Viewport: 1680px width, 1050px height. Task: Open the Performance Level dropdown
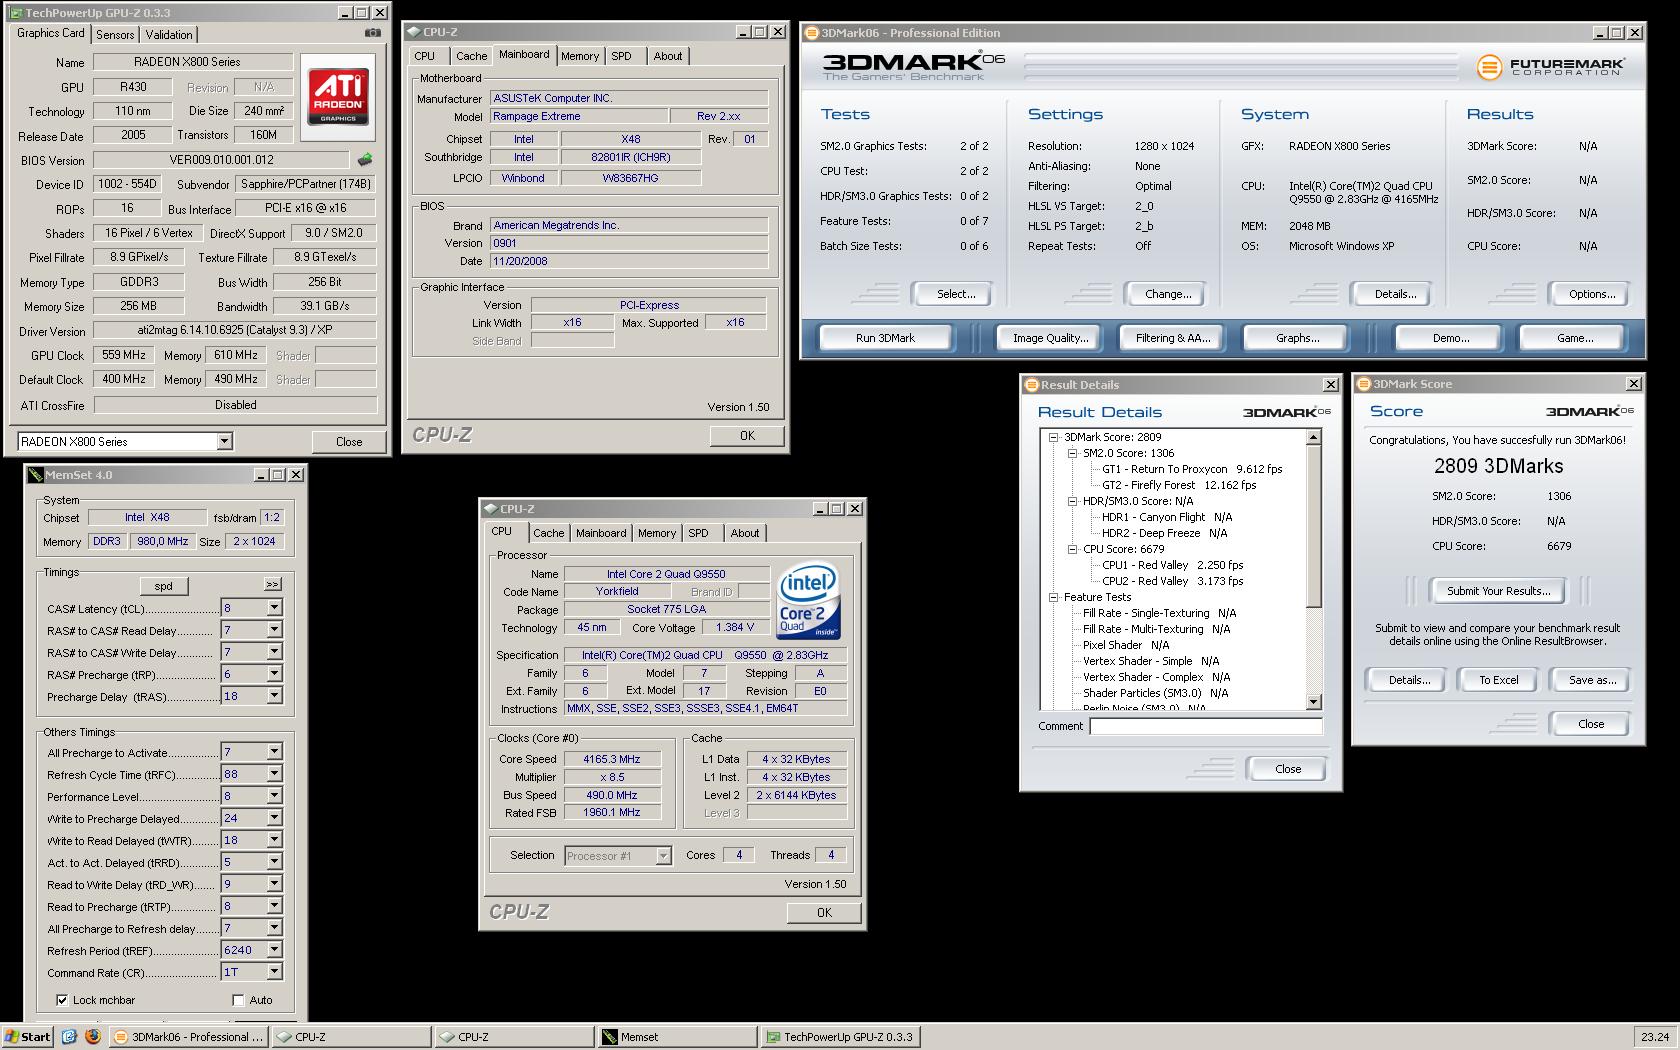point(274,796)
